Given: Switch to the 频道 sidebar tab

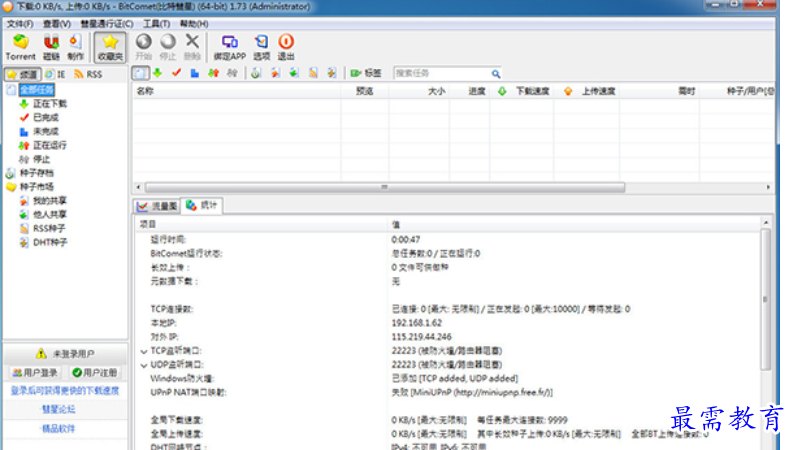Looking at the screenshot, I should click(x=22, y=74).
